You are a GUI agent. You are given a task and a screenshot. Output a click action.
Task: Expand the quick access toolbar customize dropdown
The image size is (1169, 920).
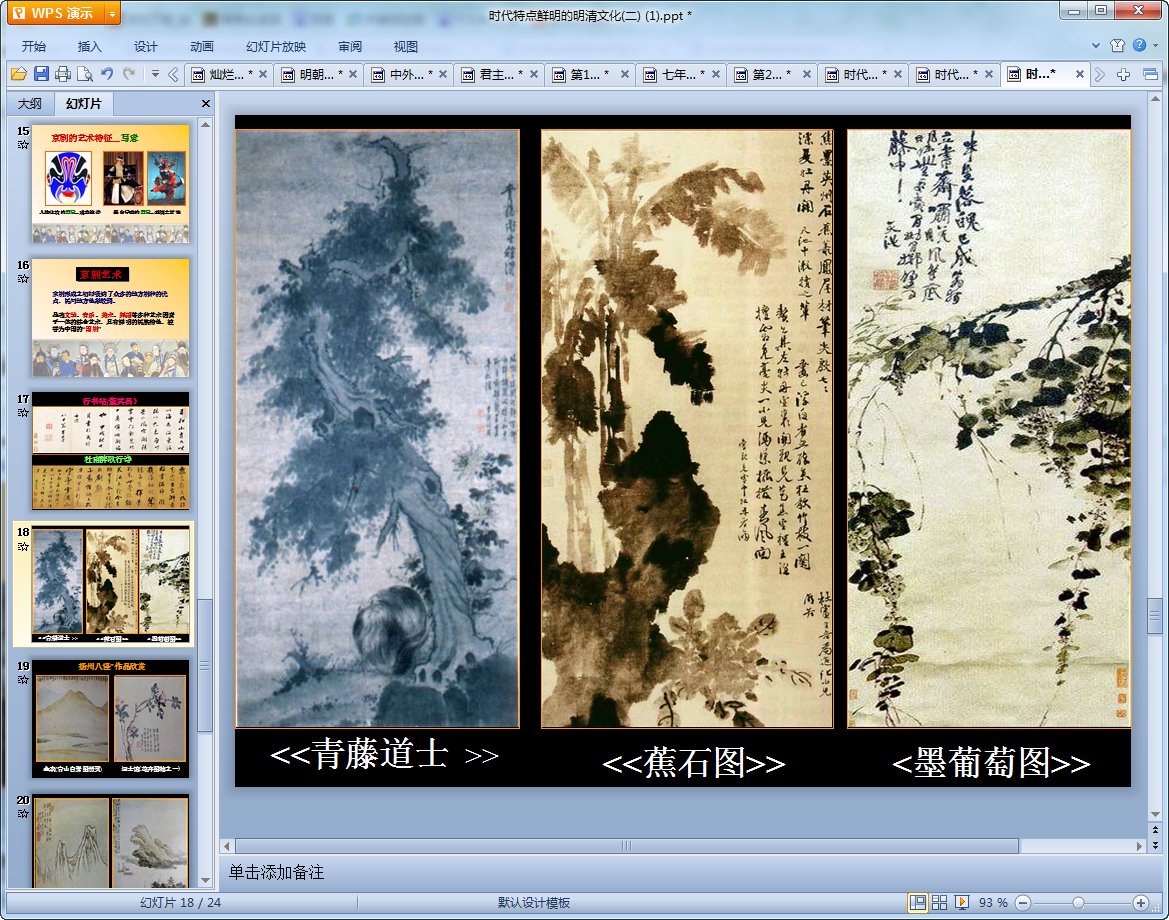tap(154, 74)
